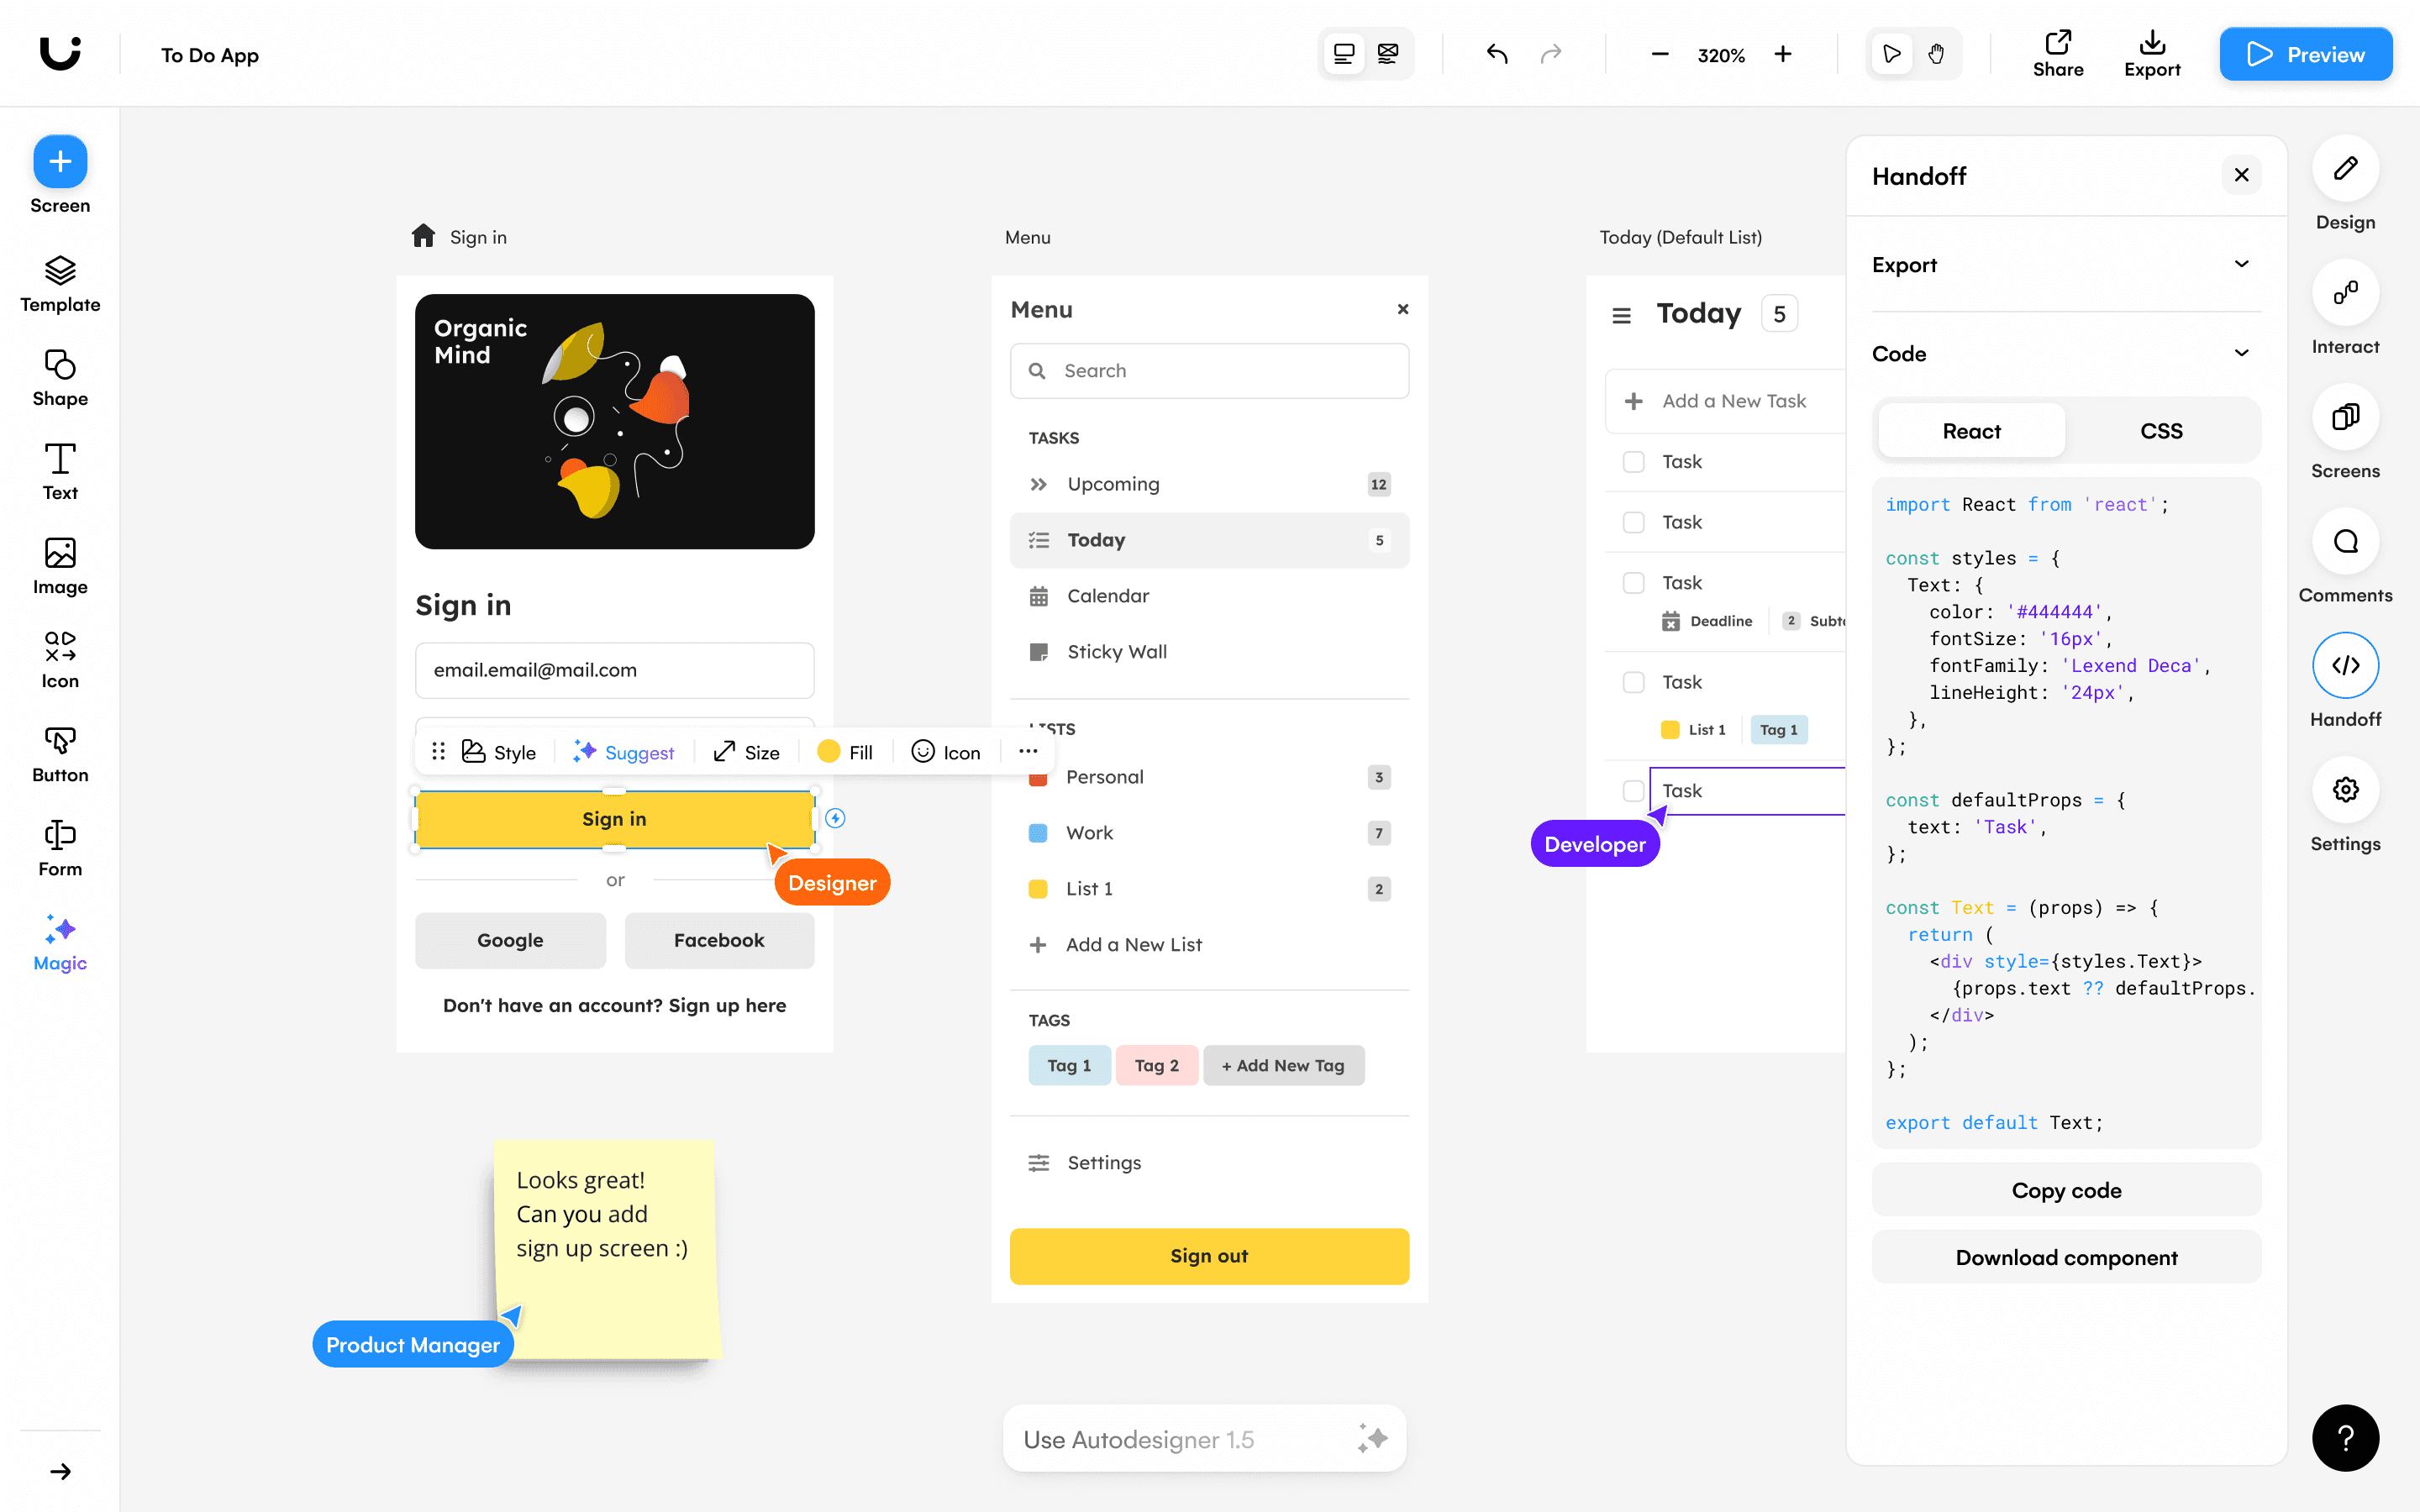Expand the Export section in Handoff
The height and width of the screenshot is (1512, 2420).
click(x=2240, y=263)
